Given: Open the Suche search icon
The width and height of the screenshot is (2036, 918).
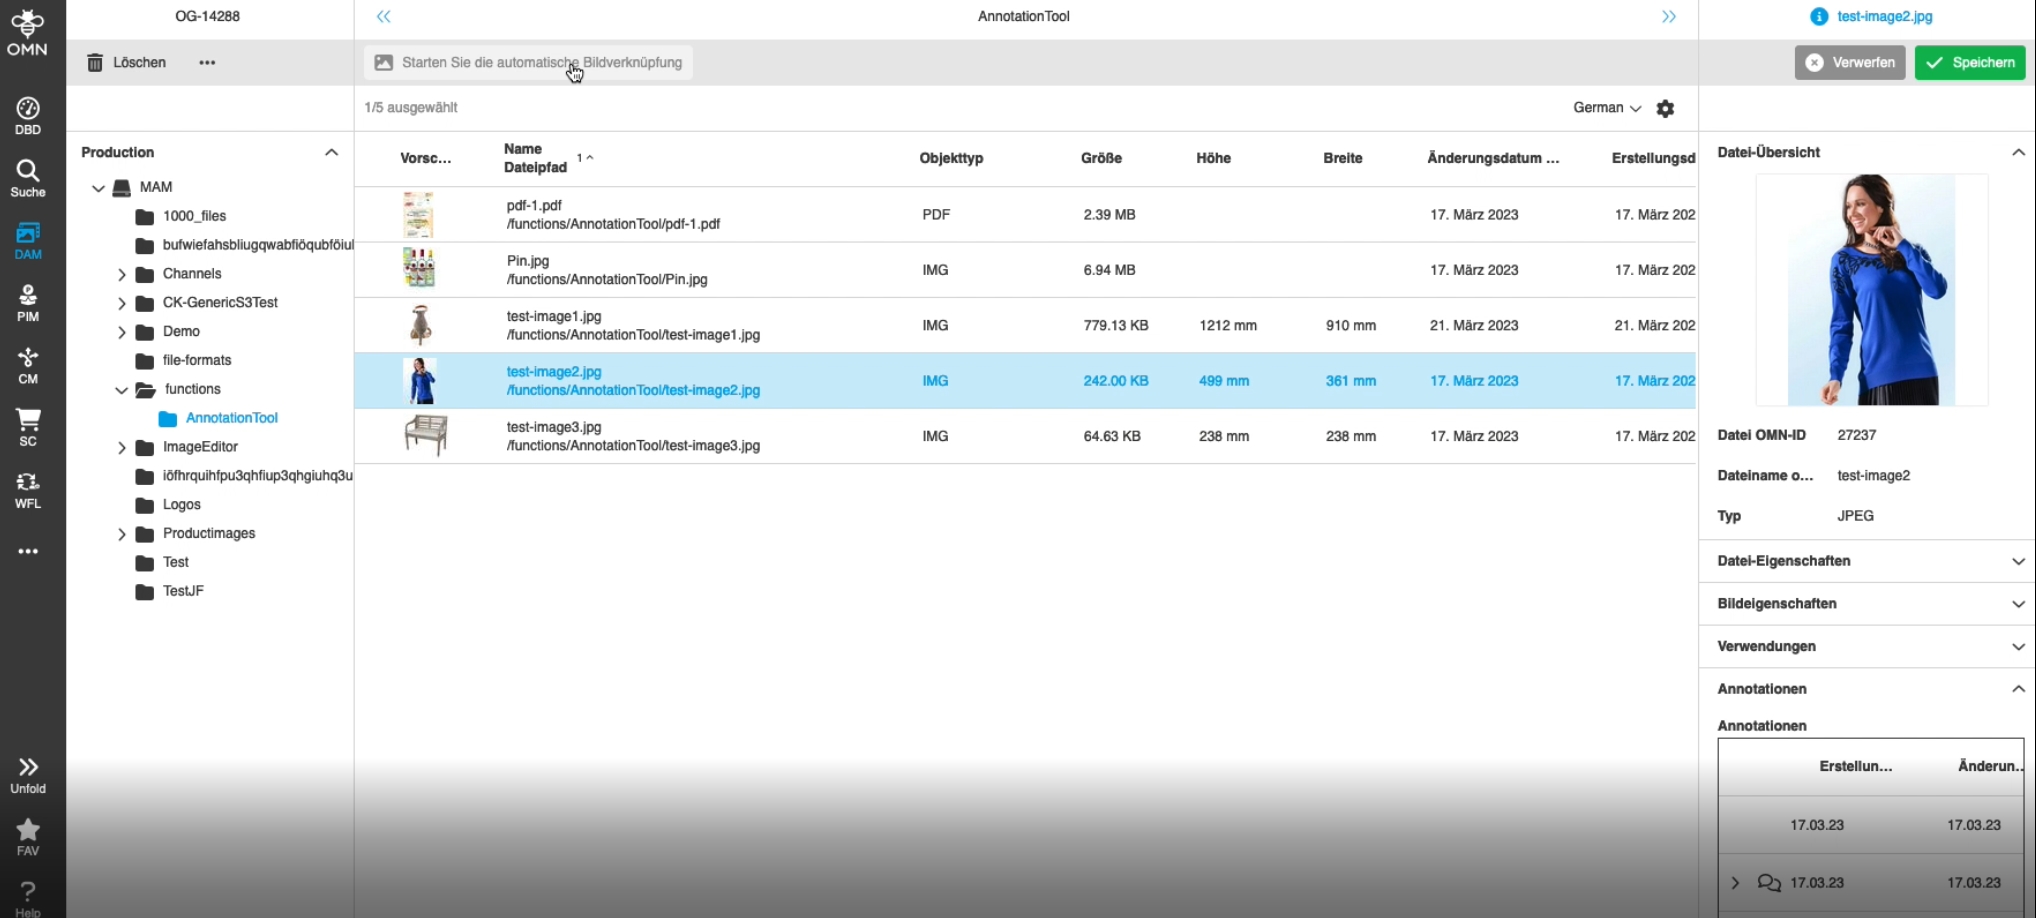Looking at the screenshot, I should click(x=28, y=177).
